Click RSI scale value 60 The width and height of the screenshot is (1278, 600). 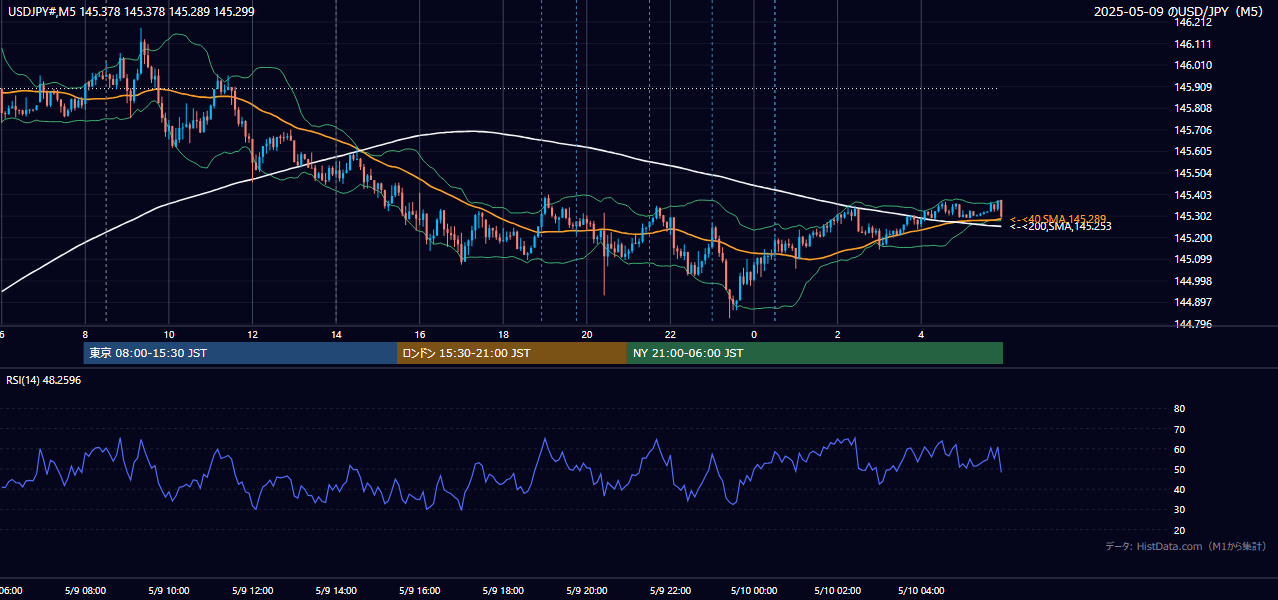coord(1179,449)
